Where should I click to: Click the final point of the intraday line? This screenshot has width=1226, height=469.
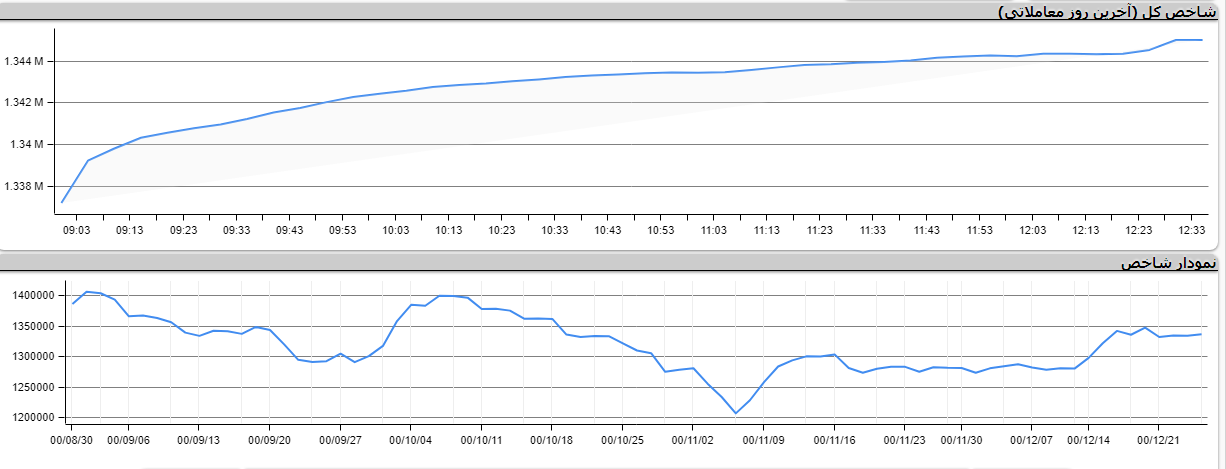1201,40
